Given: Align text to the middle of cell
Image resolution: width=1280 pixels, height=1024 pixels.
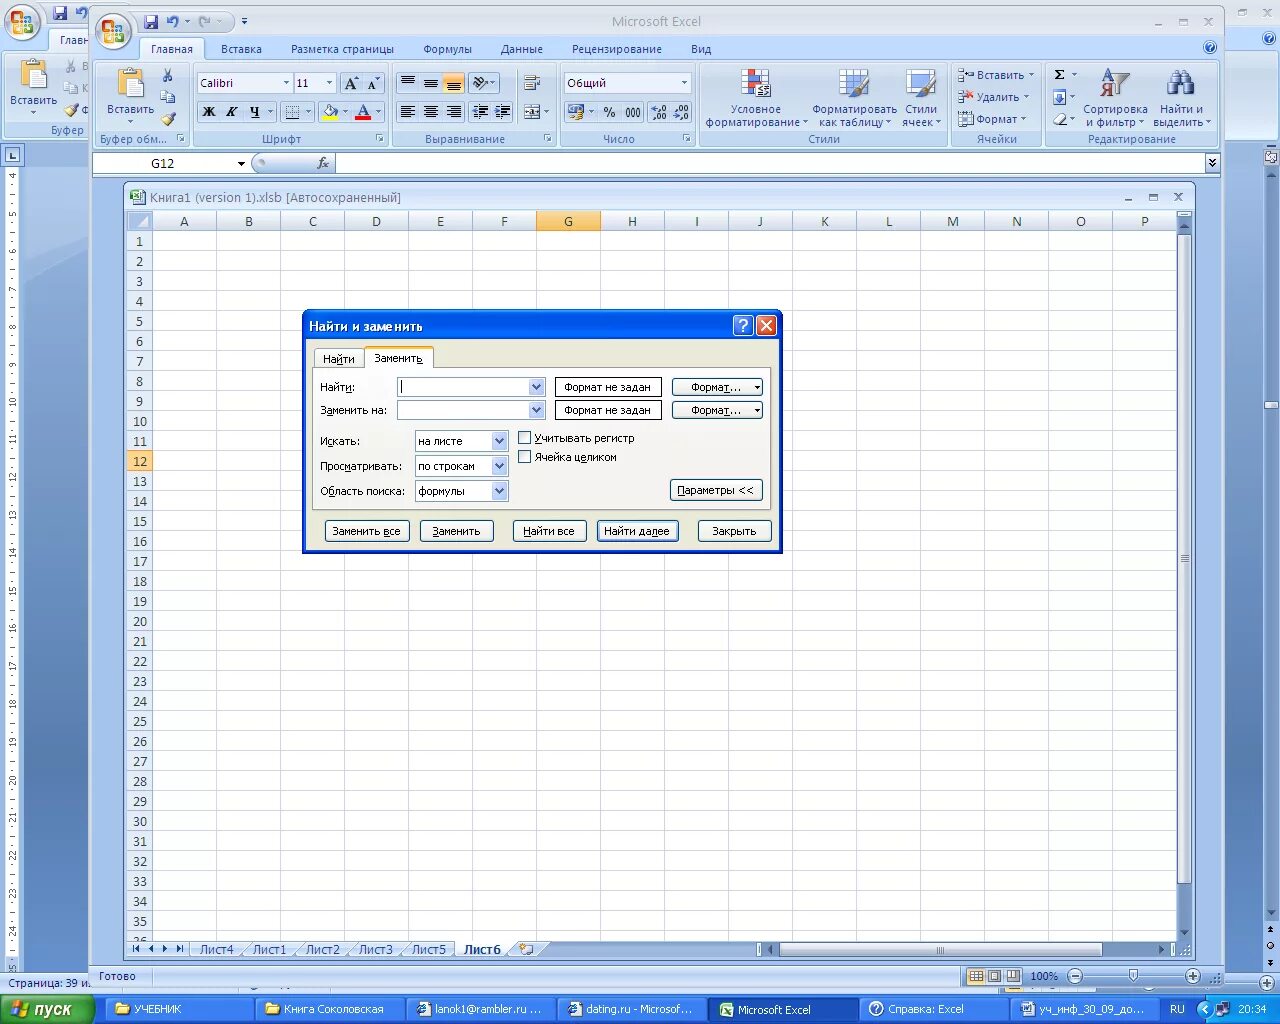Looking at the screenshot, I should point(430,83).
